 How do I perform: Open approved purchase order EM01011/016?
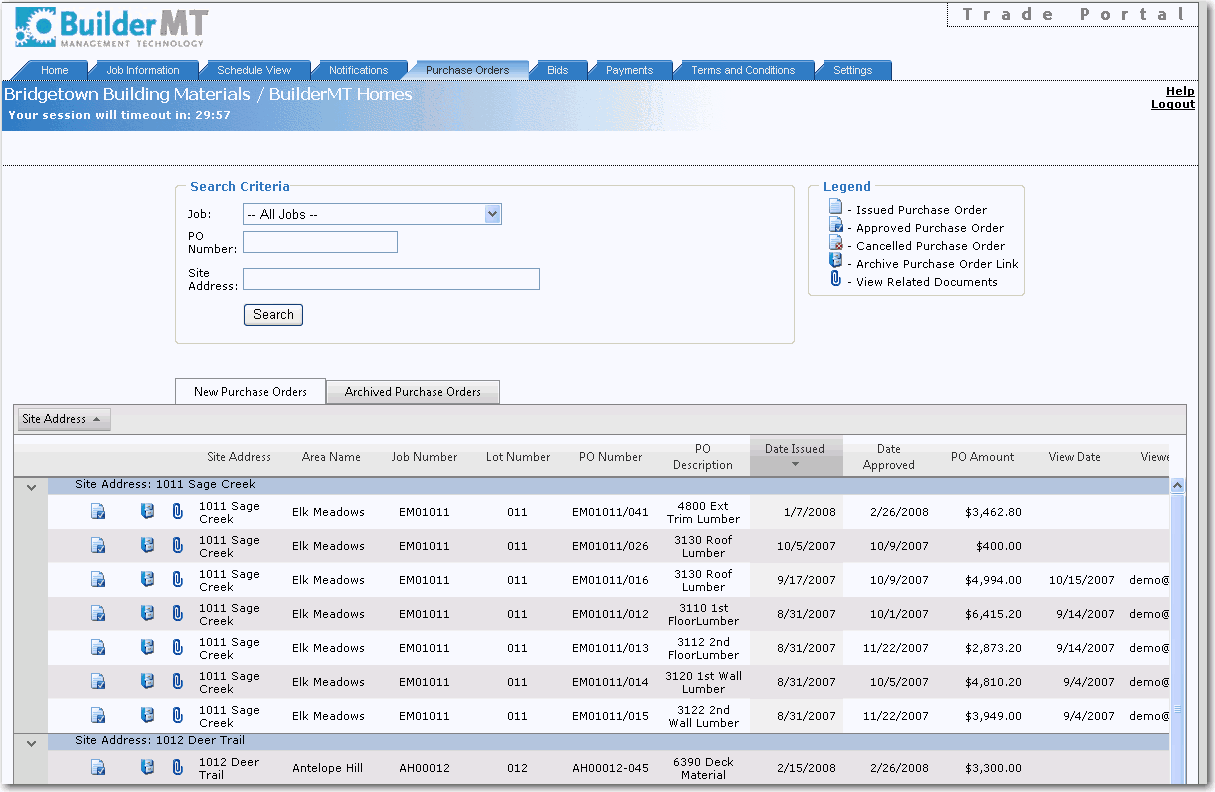tap(98, 580)
